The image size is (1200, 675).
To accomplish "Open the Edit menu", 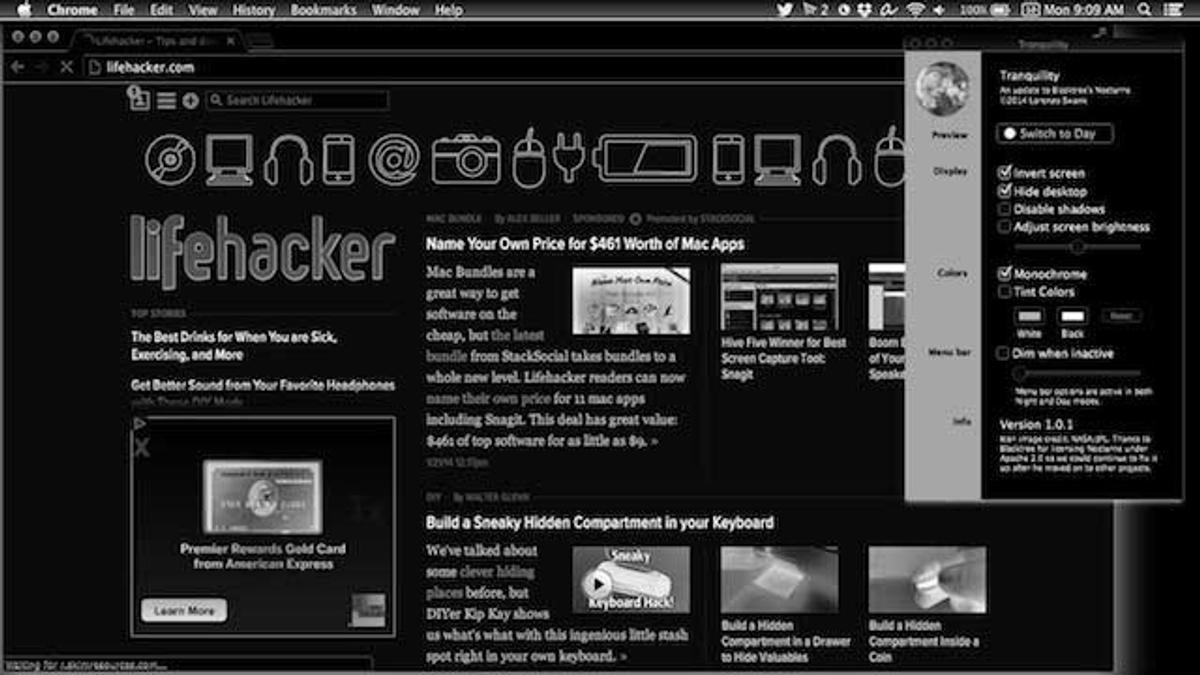I will click(x=161, y=10).
